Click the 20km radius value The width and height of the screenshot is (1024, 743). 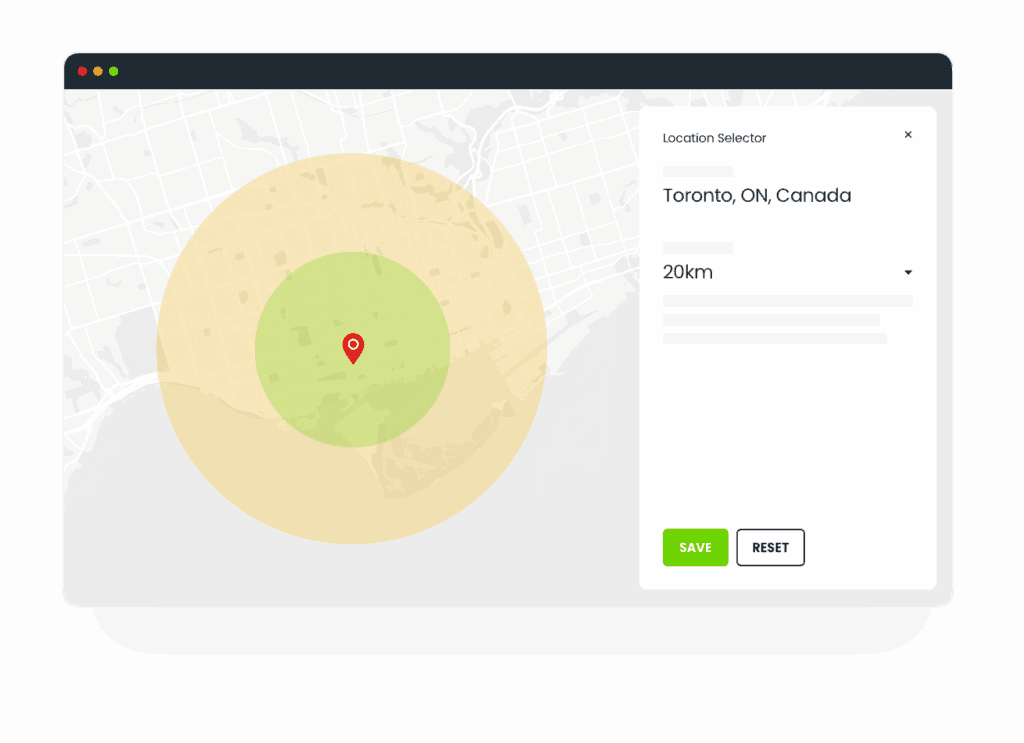coord(688,272)
